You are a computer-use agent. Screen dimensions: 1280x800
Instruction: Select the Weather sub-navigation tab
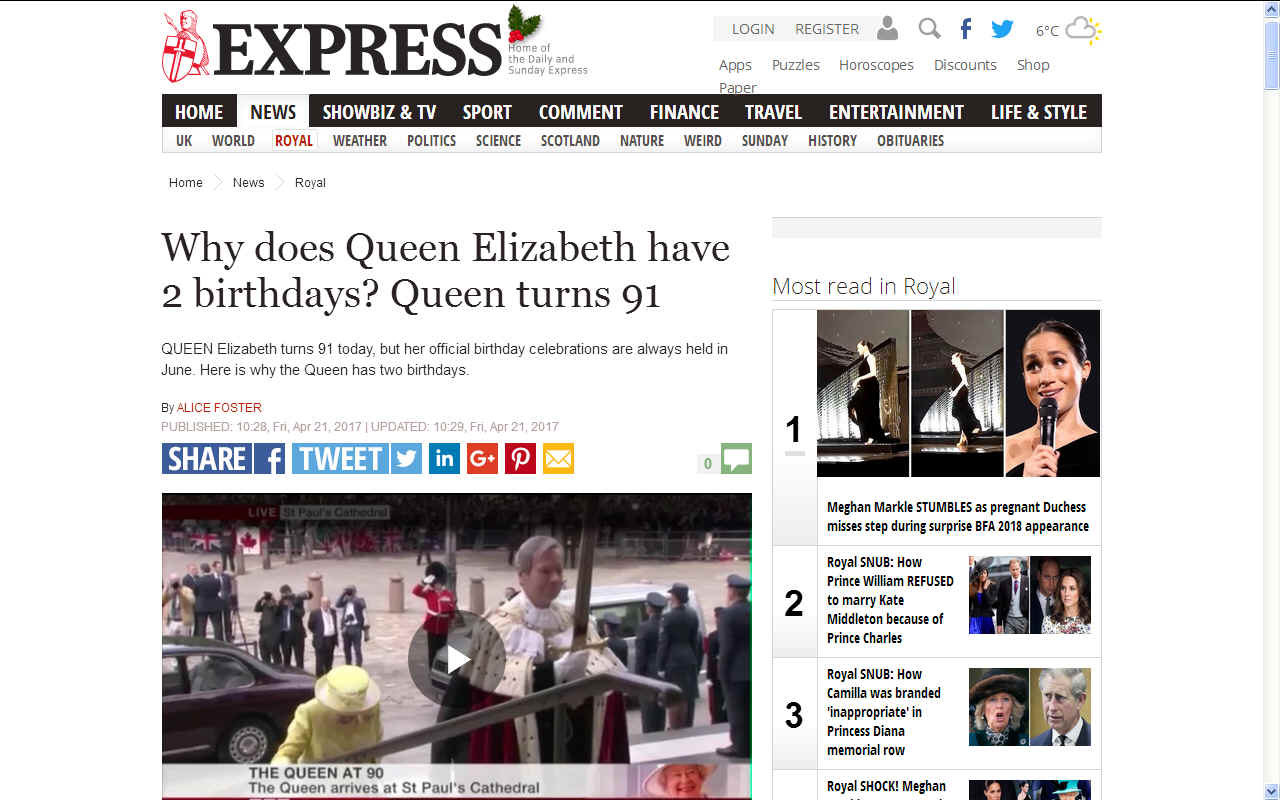click(x=360, y=141)
